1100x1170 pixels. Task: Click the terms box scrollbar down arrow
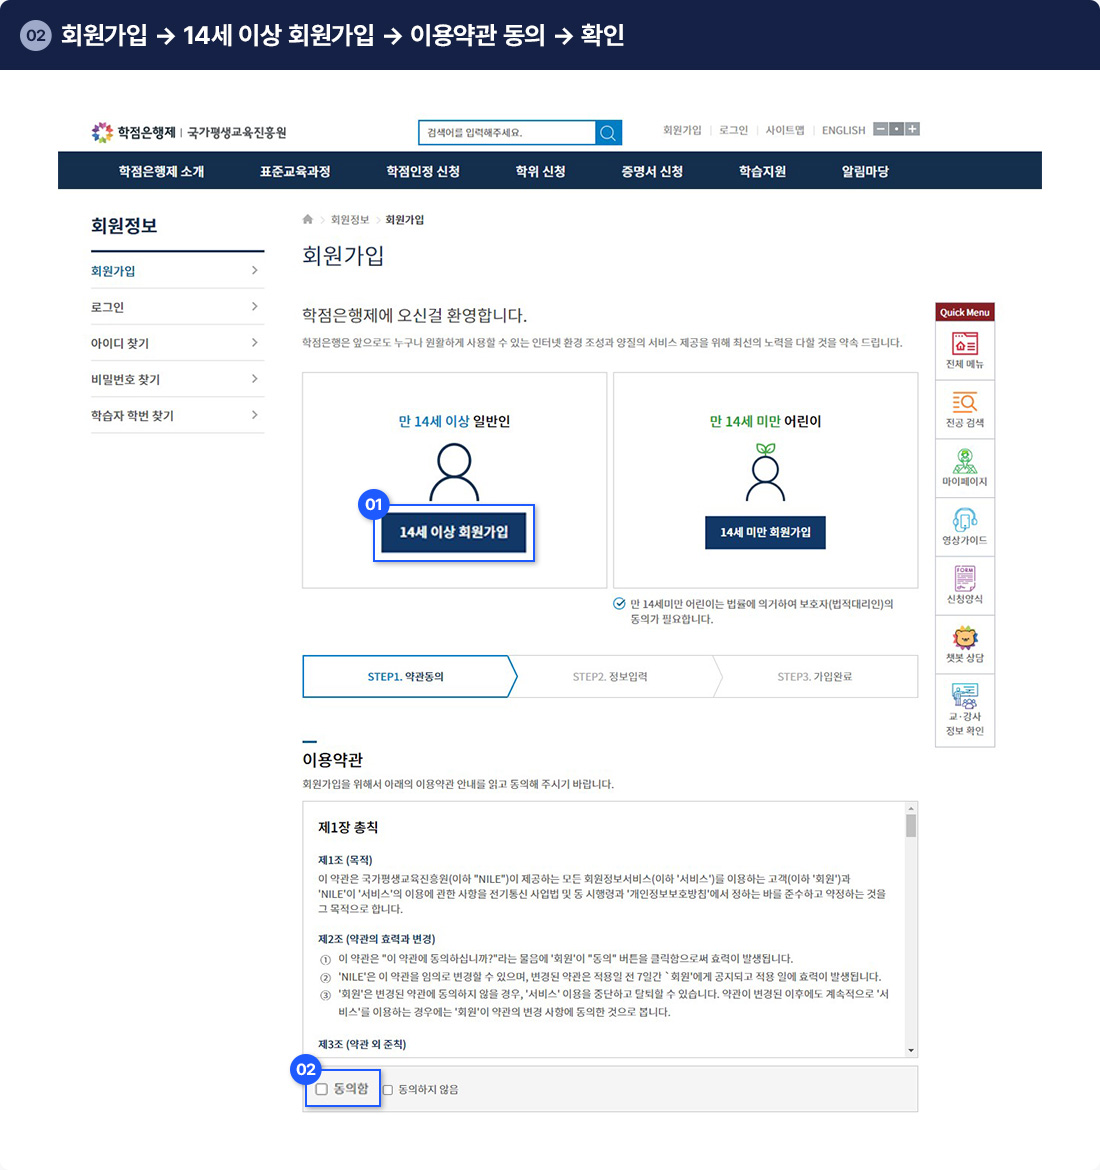click(910, 1050)
